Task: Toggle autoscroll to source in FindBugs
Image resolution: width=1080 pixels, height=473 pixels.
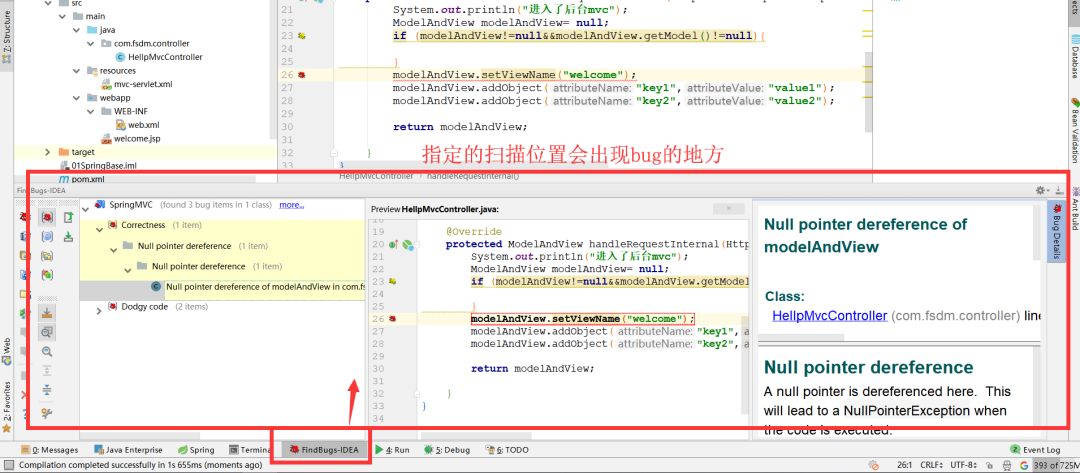Action: [x=47, y=313]
